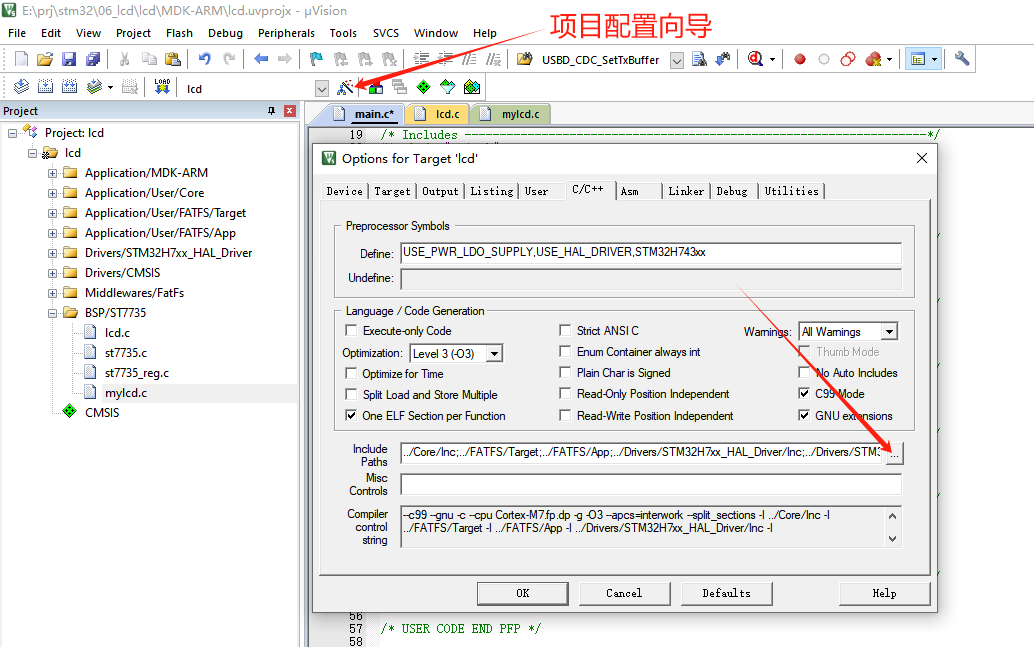This screenshot has height=647, width=1034.
Task: Confirm options with the OK button
Action: click(x=523, y=593)
